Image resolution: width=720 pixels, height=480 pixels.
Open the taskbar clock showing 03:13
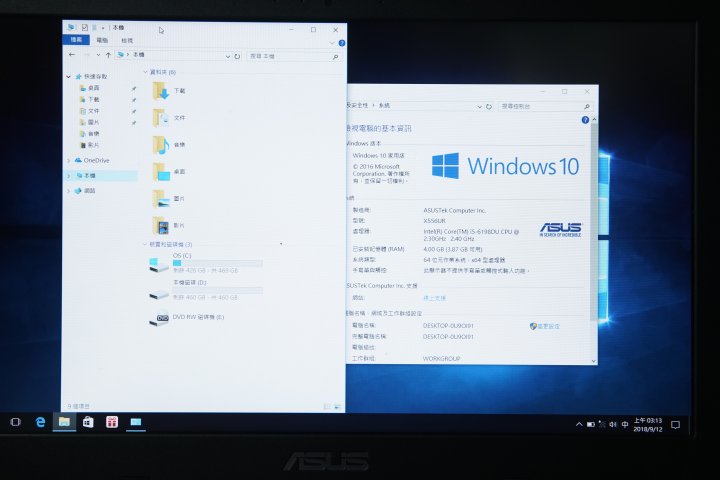point(648,424)
